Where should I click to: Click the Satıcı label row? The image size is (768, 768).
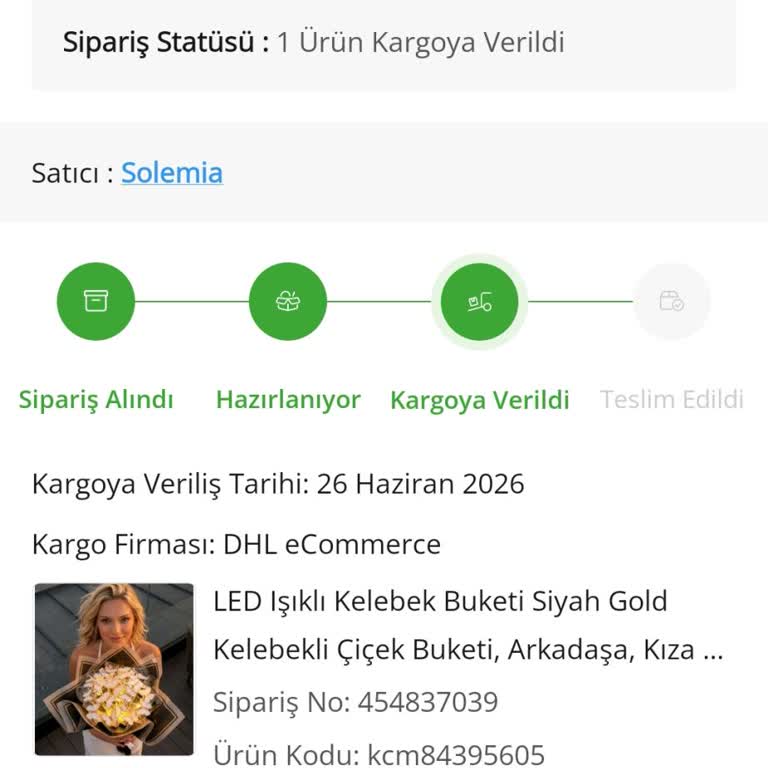tap(384, 172)
